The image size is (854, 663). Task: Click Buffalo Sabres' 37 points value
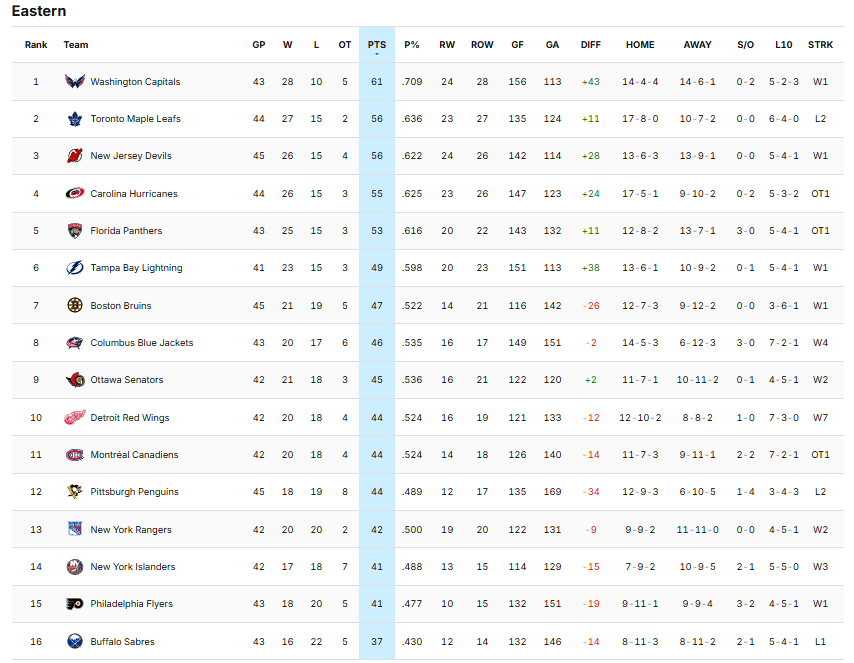[377, 642]
